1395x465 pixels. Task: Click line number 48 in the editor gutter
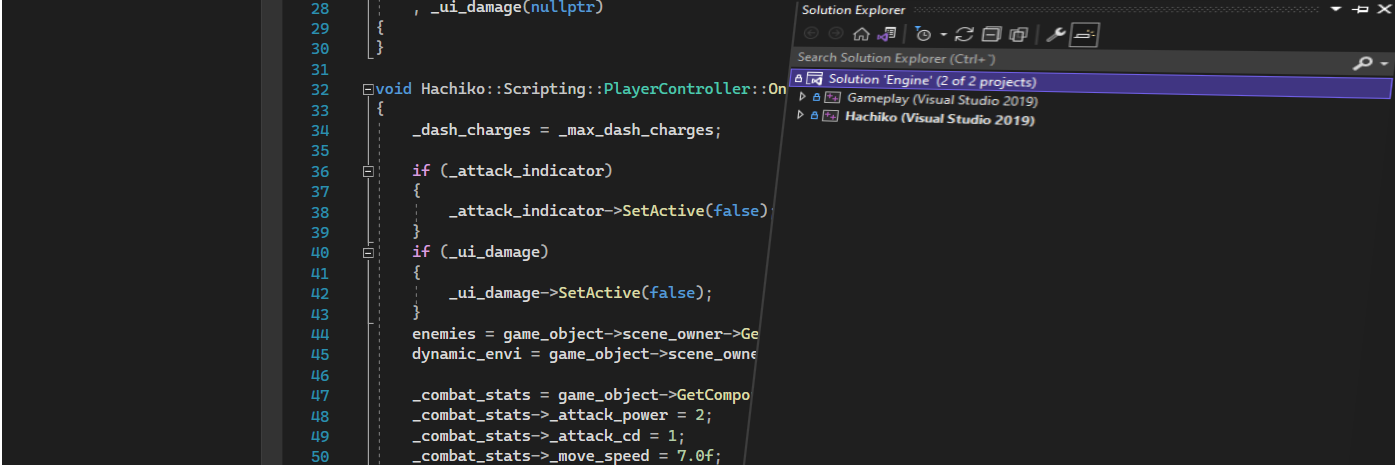point(320,416)
